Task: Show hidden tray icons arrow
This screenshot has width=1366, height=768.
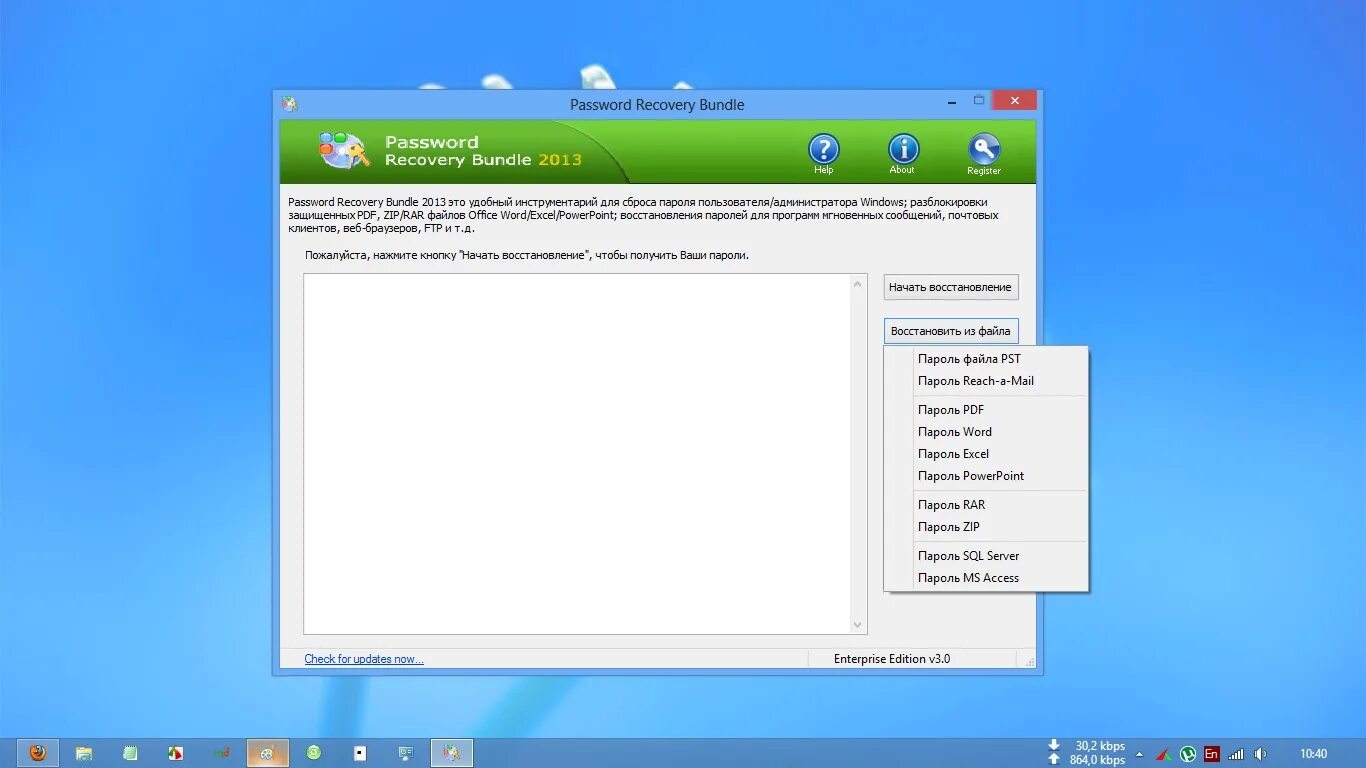Action: tap(1139, 754)
